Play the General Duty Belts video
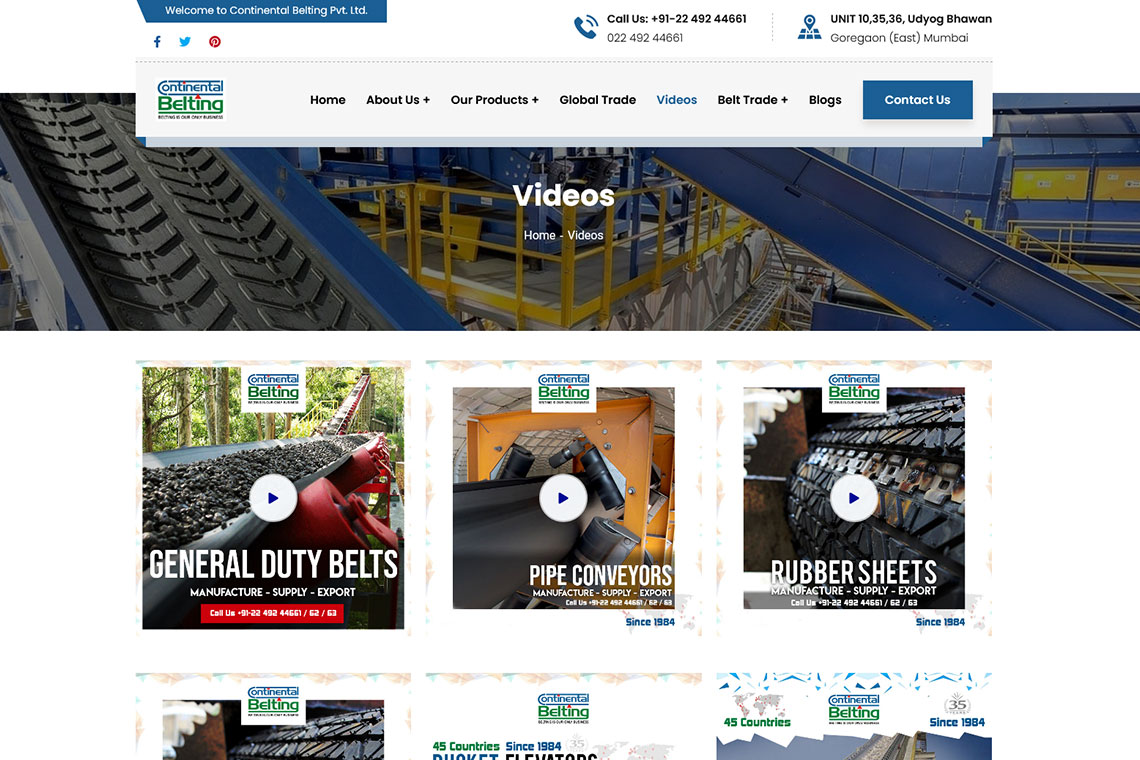The height and width of the screenshot is (760, 1140). [273, 497]
